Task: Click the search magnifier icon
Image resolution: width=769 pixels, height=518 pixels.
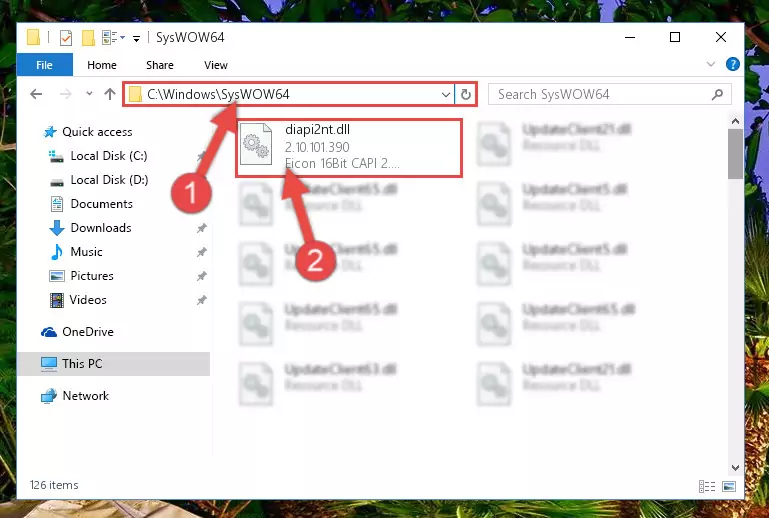Action: tap(718, 94)
